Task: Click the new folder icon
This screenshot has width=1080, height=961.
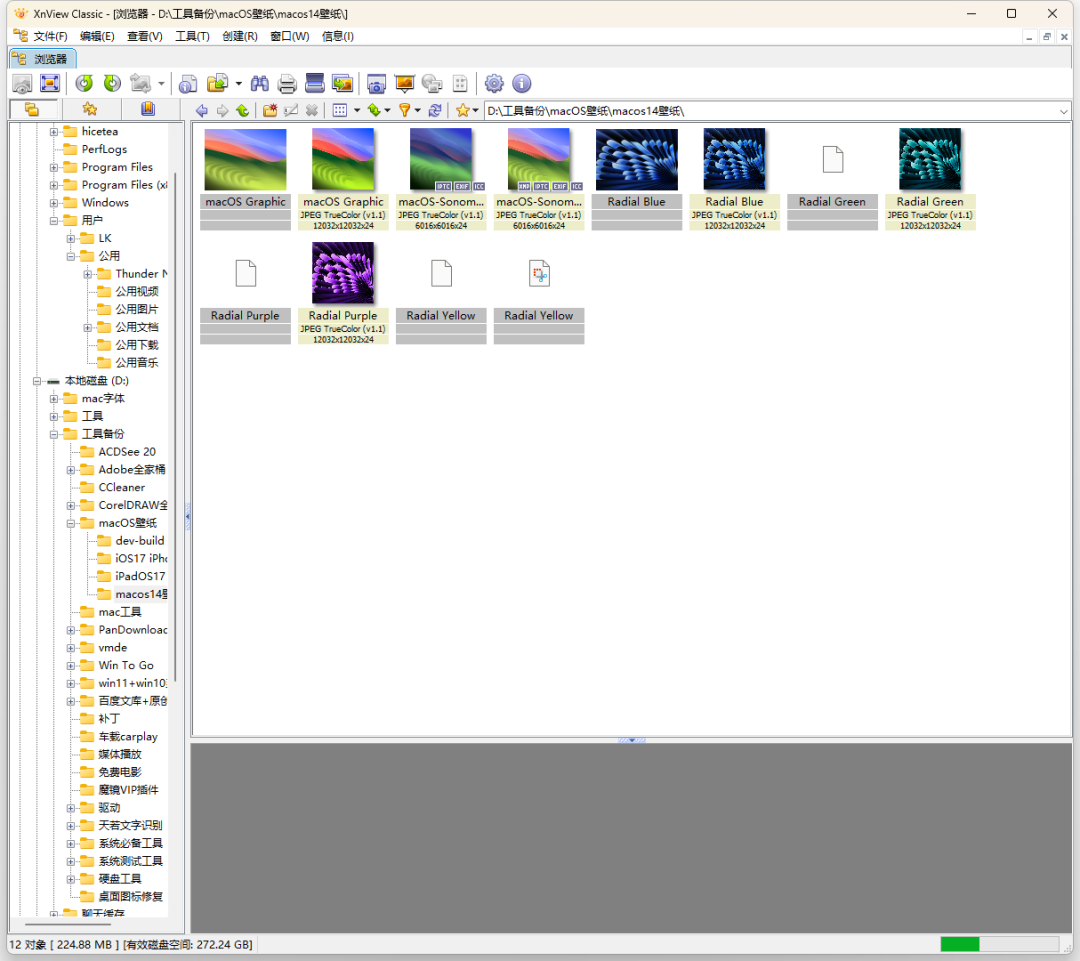Action: point(270,110)
